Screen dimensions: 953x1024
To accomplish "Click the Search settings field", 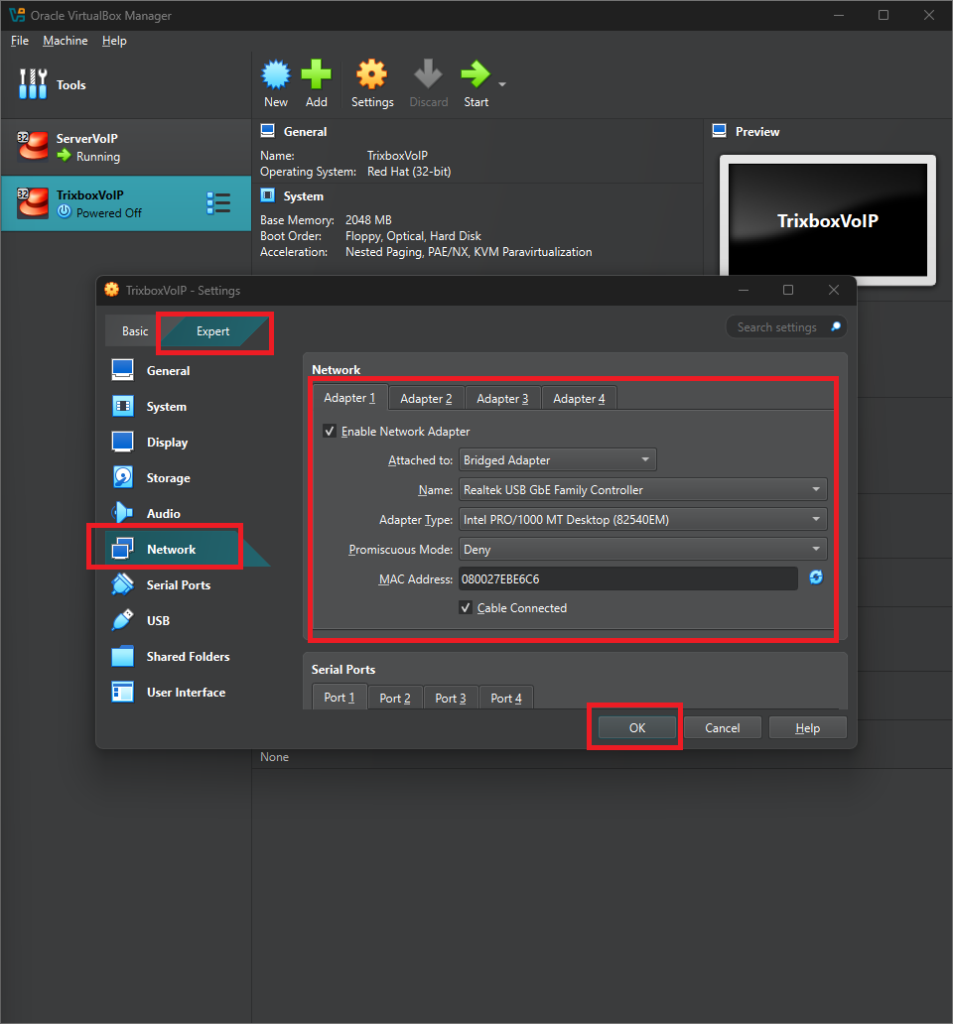I will (786, 327).
